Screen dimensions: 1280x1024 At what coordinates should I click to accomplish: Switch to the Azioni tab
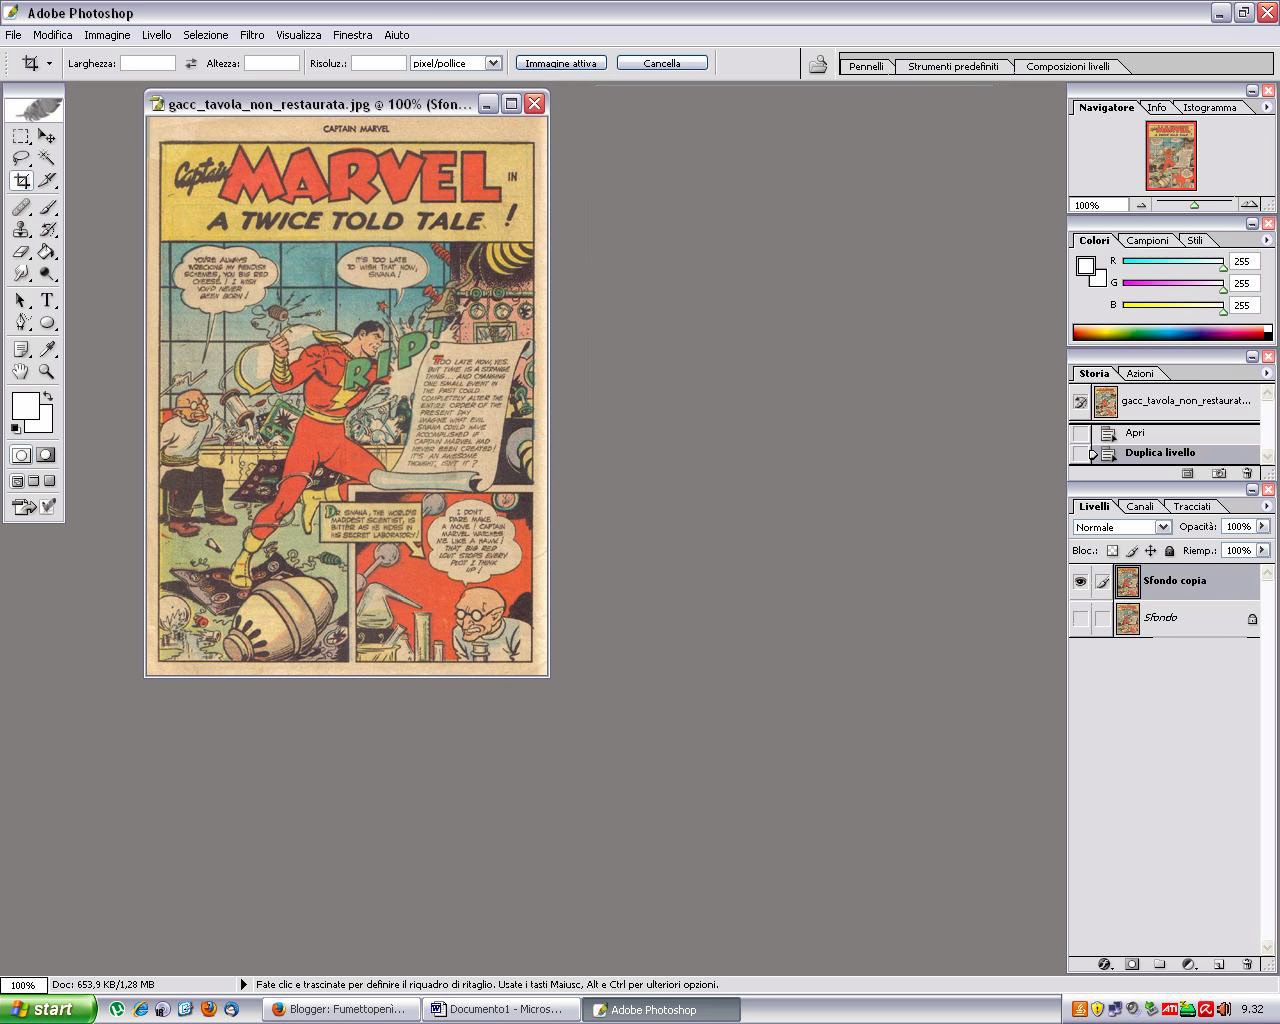(x=1140, y=373)
